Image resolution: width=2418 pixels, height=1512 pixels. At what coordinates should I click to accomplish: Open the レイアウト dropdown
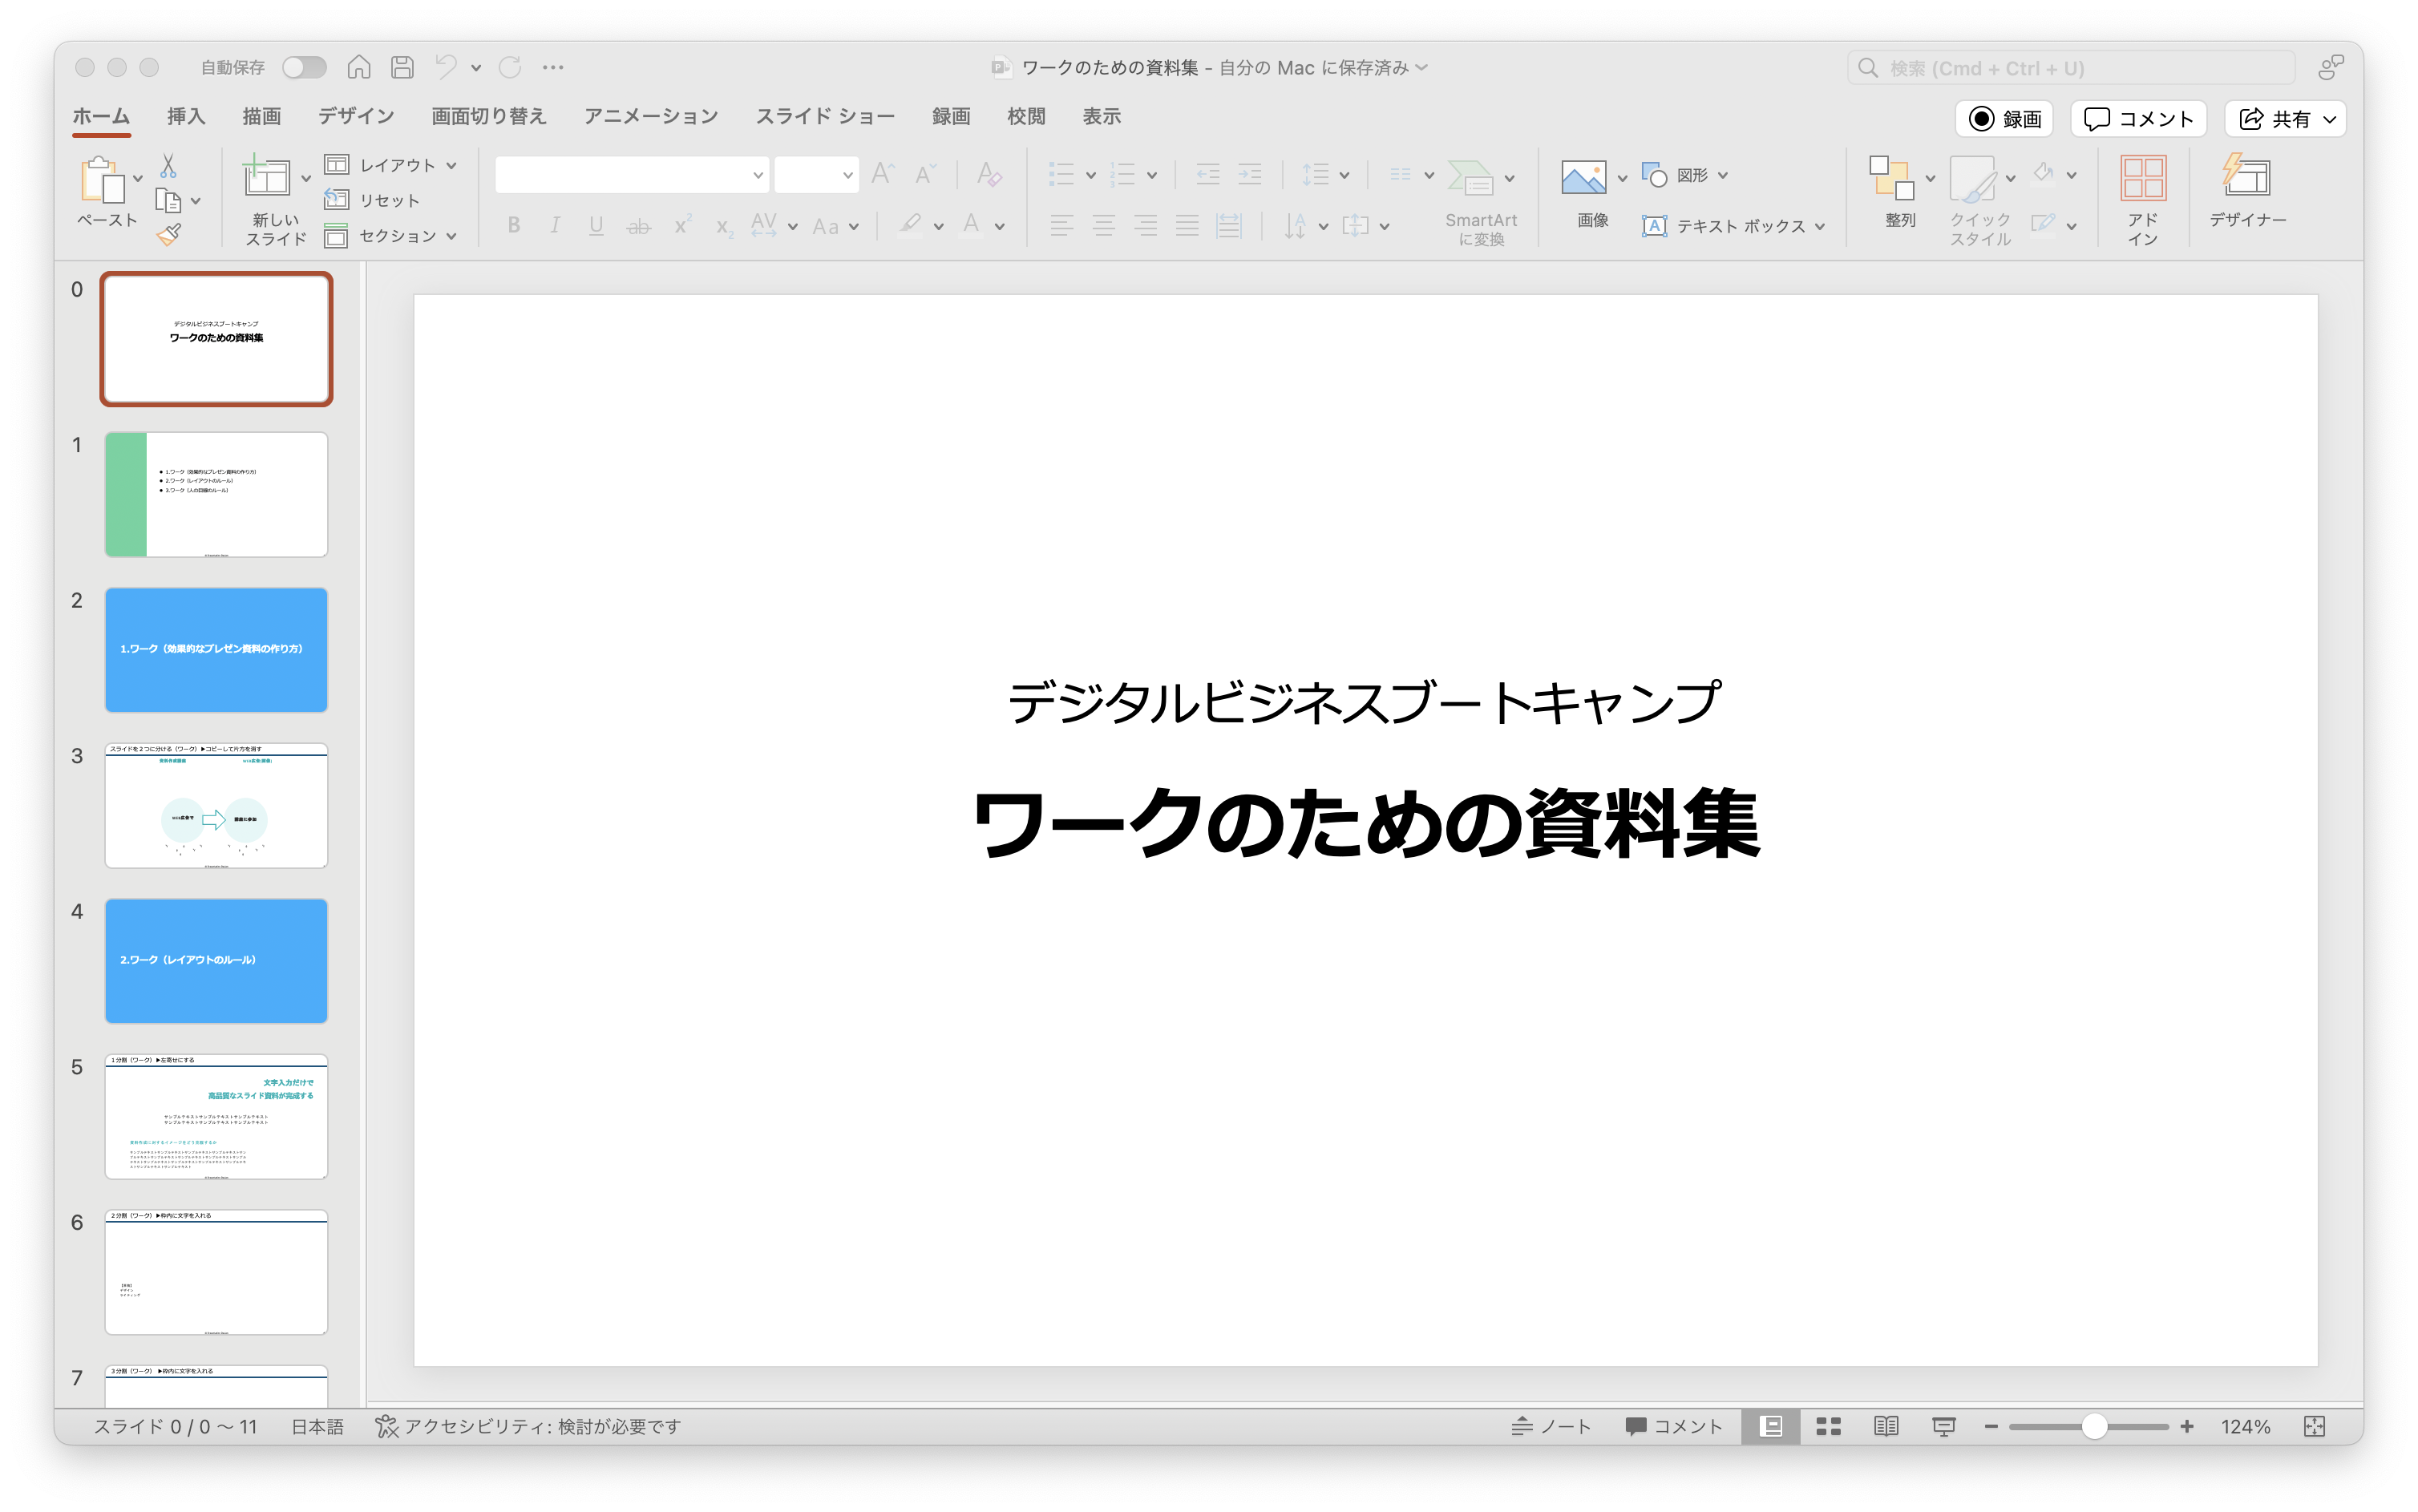[391, 165]
